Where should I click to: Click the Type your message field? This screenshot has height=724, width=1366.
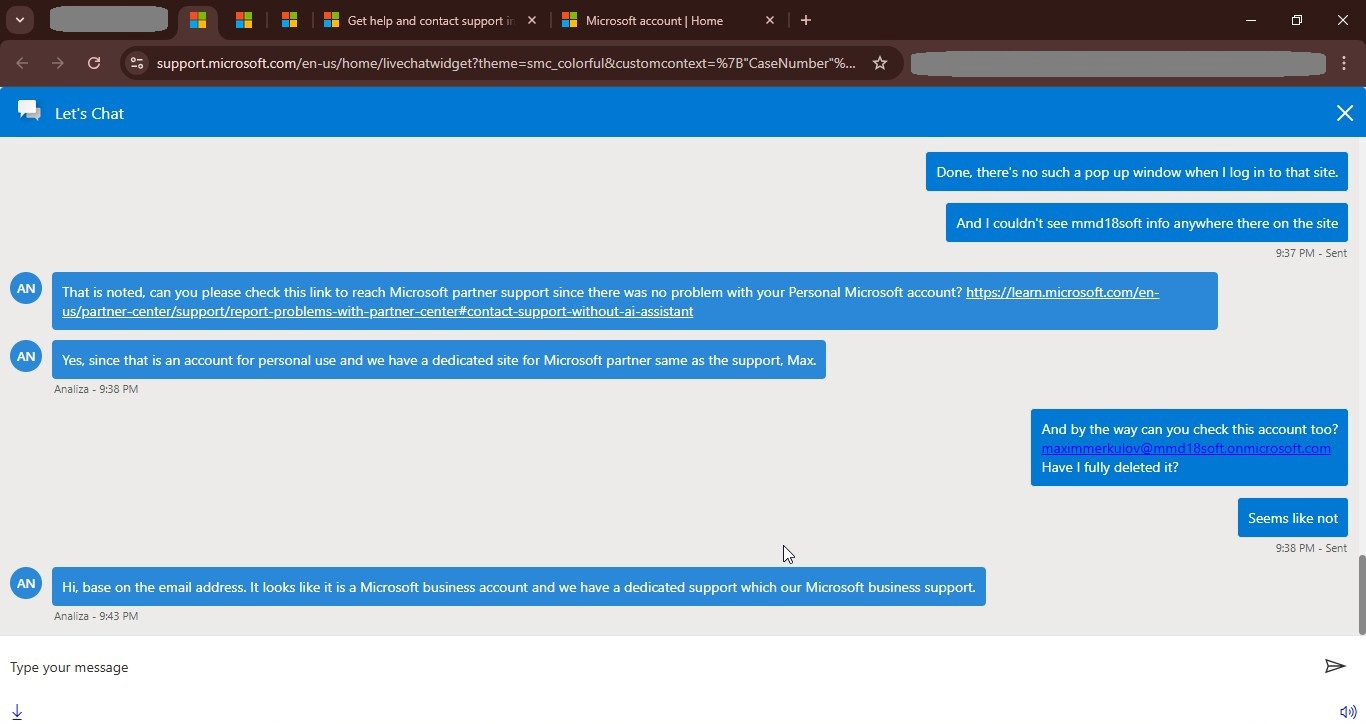(x=660, y=667)
